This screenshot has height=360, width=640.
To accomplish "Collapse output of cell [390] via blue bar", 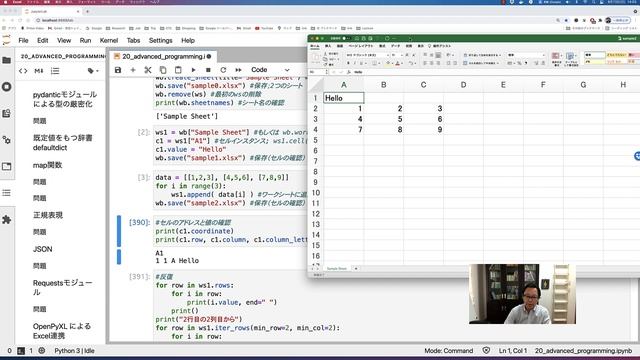I will (x=119, y=257).
